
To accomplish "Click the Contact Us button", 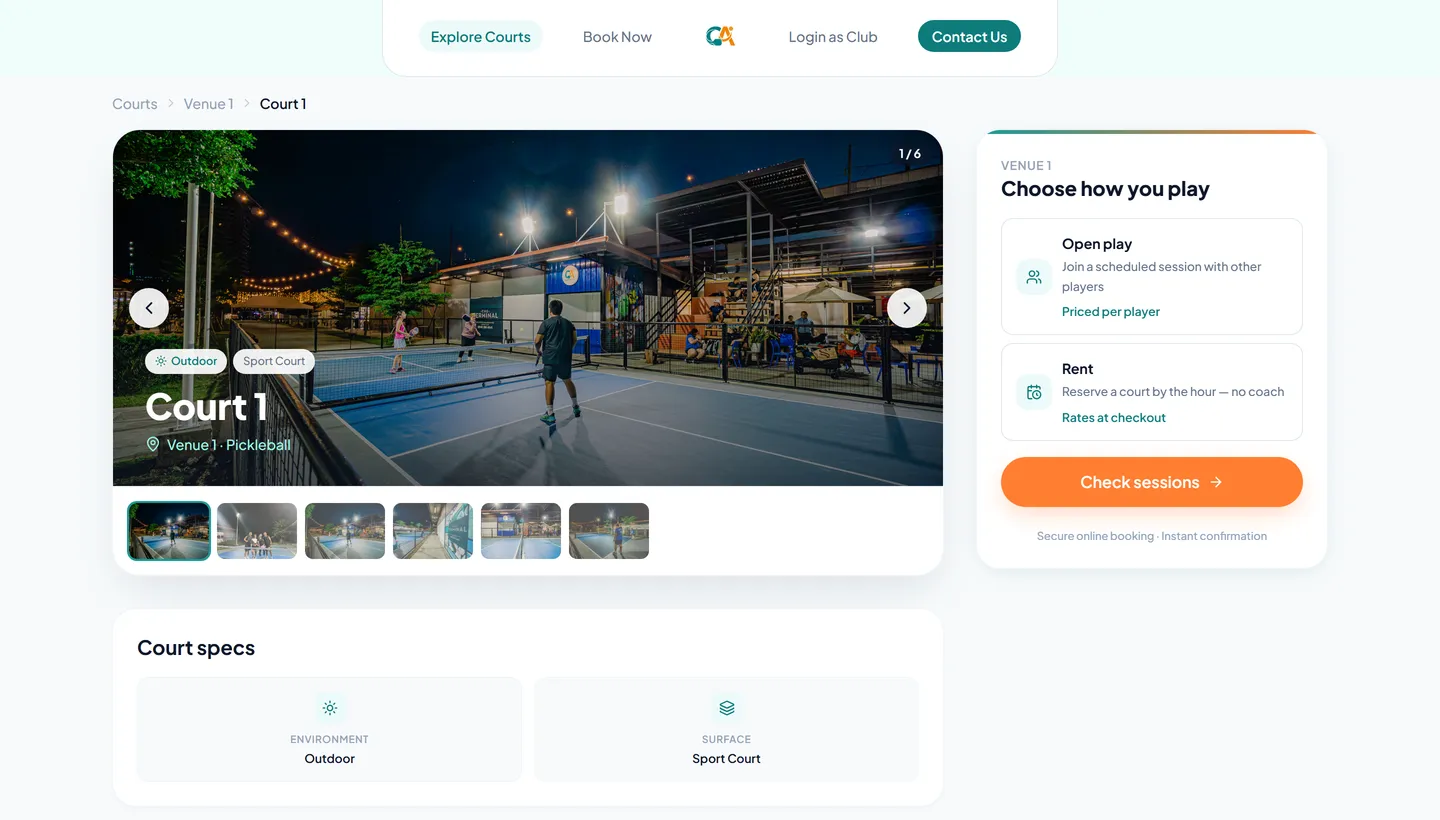I will tap(969, 37).
